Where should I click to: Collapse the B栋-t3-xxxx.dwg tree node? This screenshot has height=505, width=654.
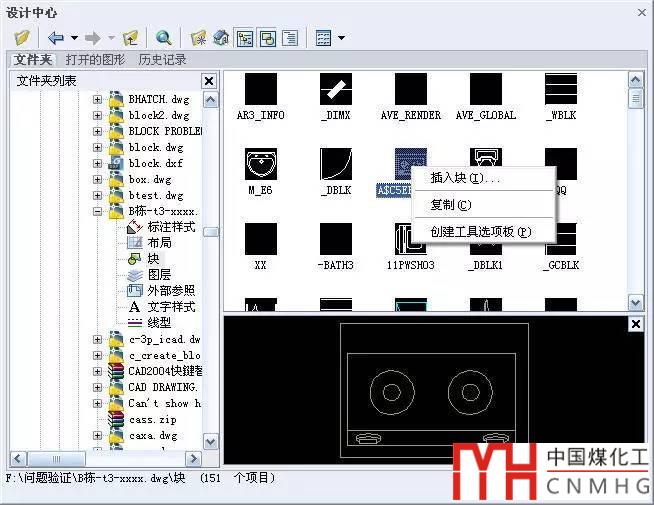point(98,212)
